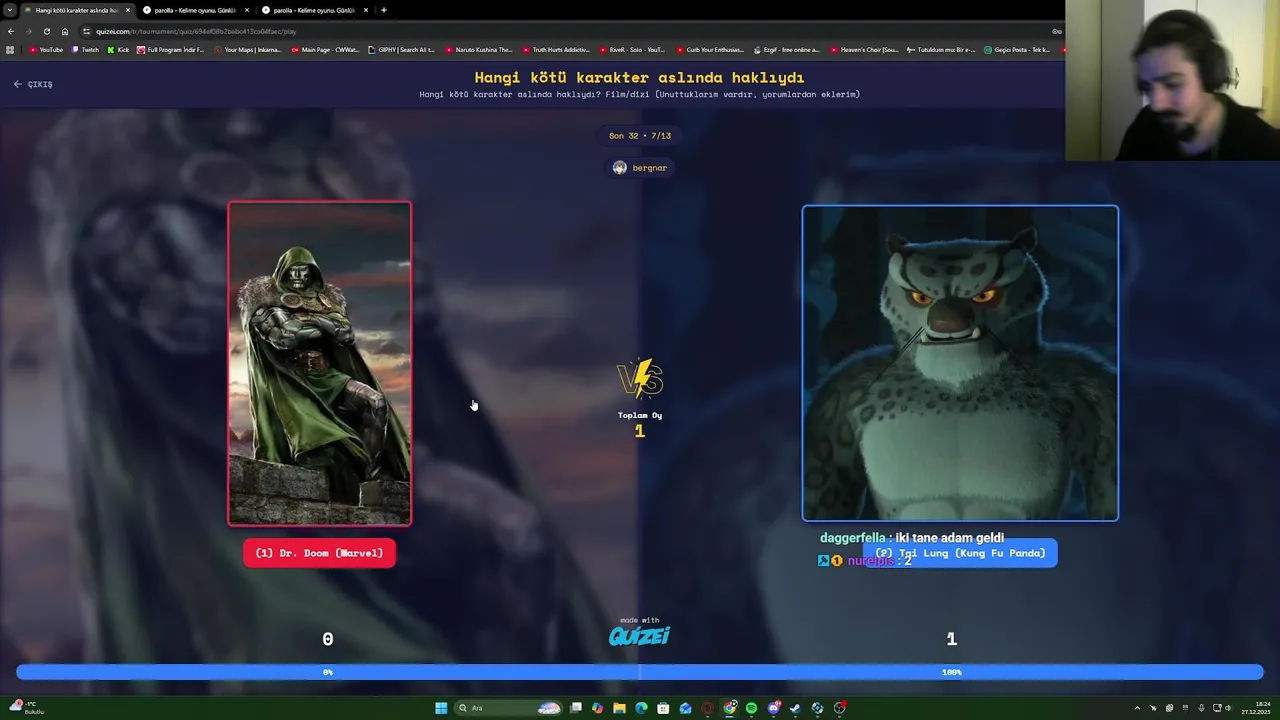Open a new browser tab
The image size is (1280, 720).
pyautogui.click(x=384, y=10)
